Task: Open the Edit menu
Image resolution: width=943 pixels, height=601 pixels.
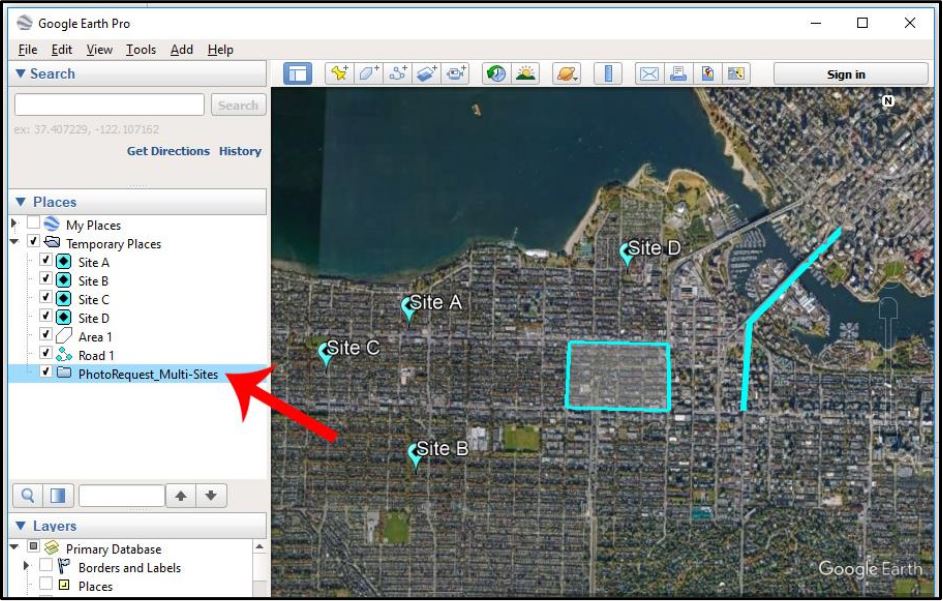Action: click(61, 50)
